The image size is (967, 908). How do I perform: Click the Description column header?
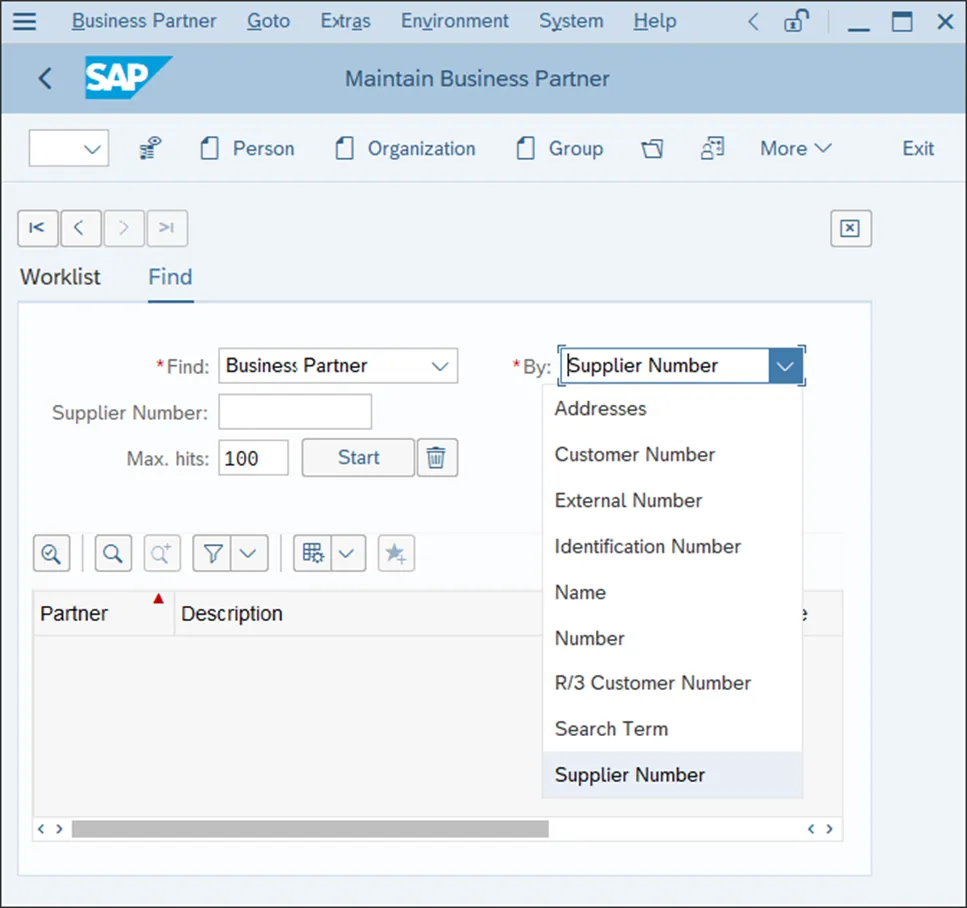pyautogui.click(x=358, y=614)
